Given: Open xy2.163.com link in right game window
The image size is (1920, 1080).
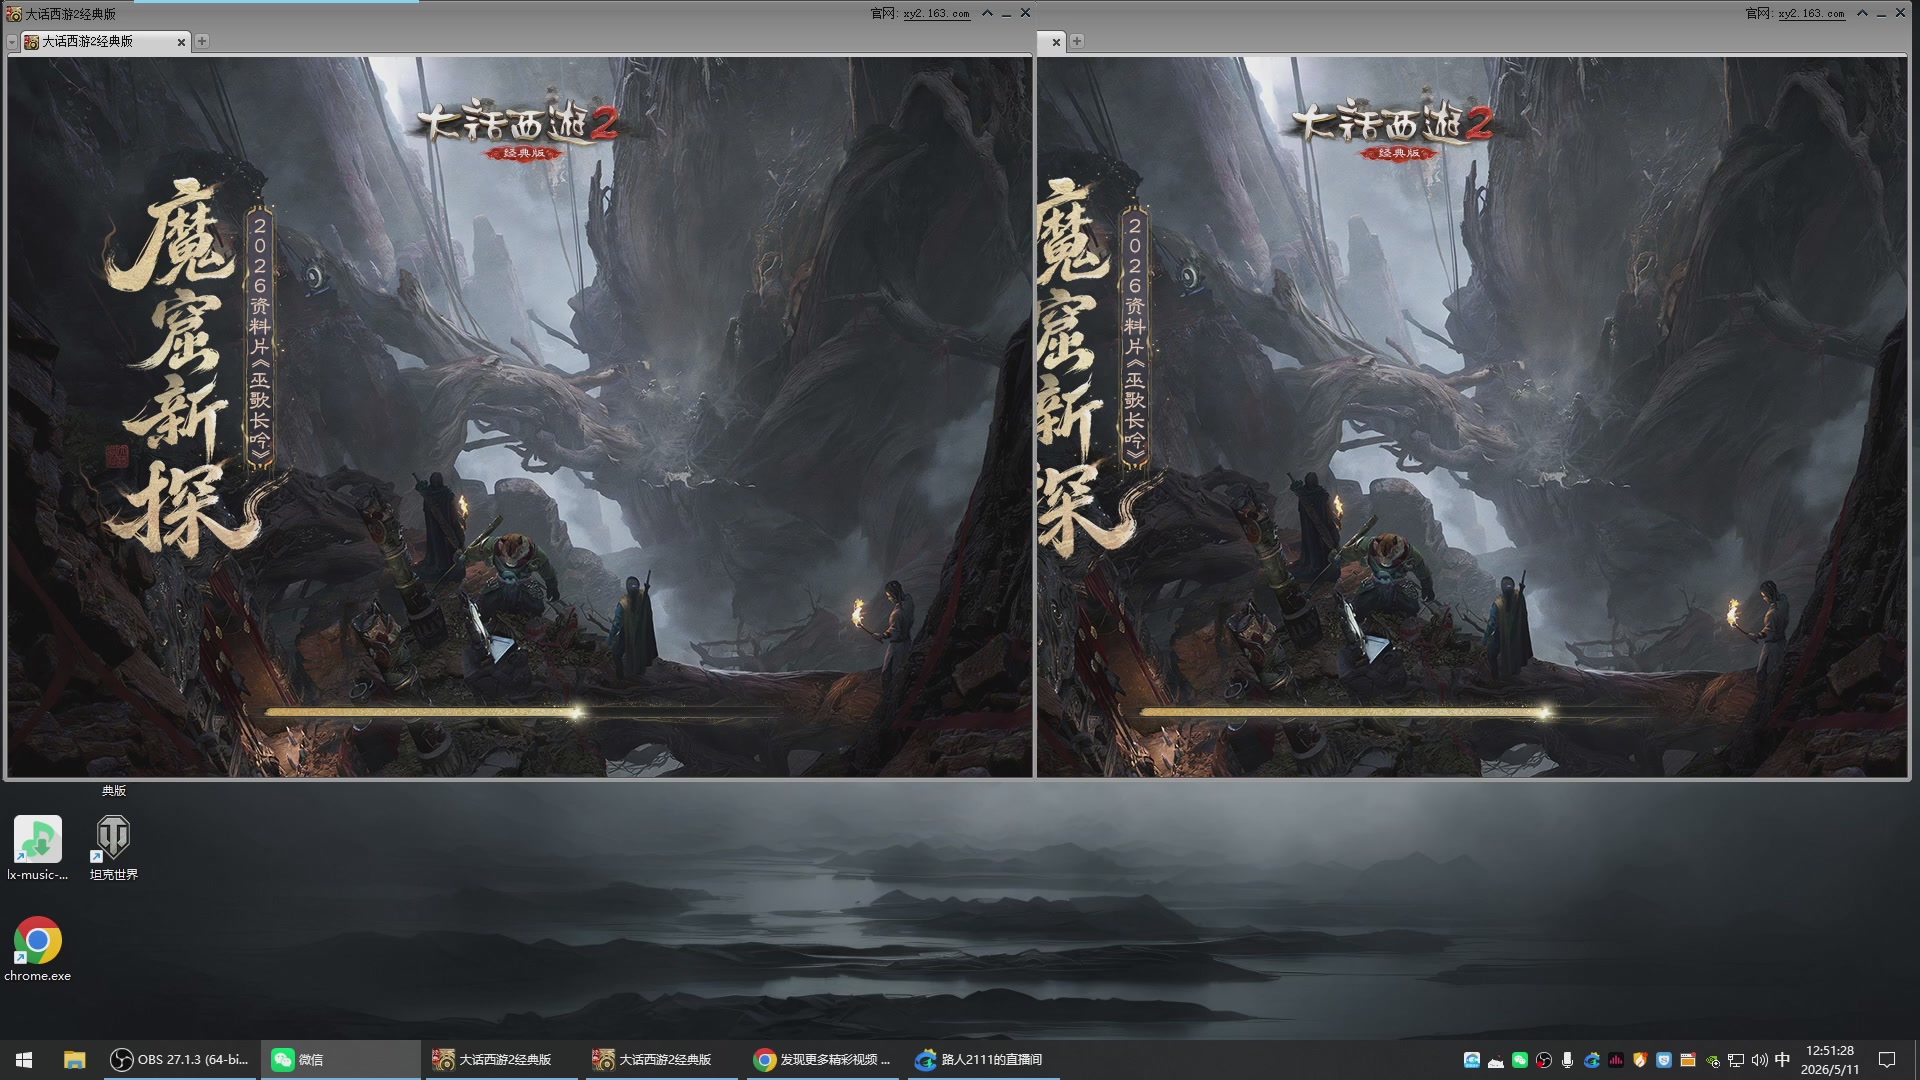Looking at the screenshot, I should [1811, 14].
